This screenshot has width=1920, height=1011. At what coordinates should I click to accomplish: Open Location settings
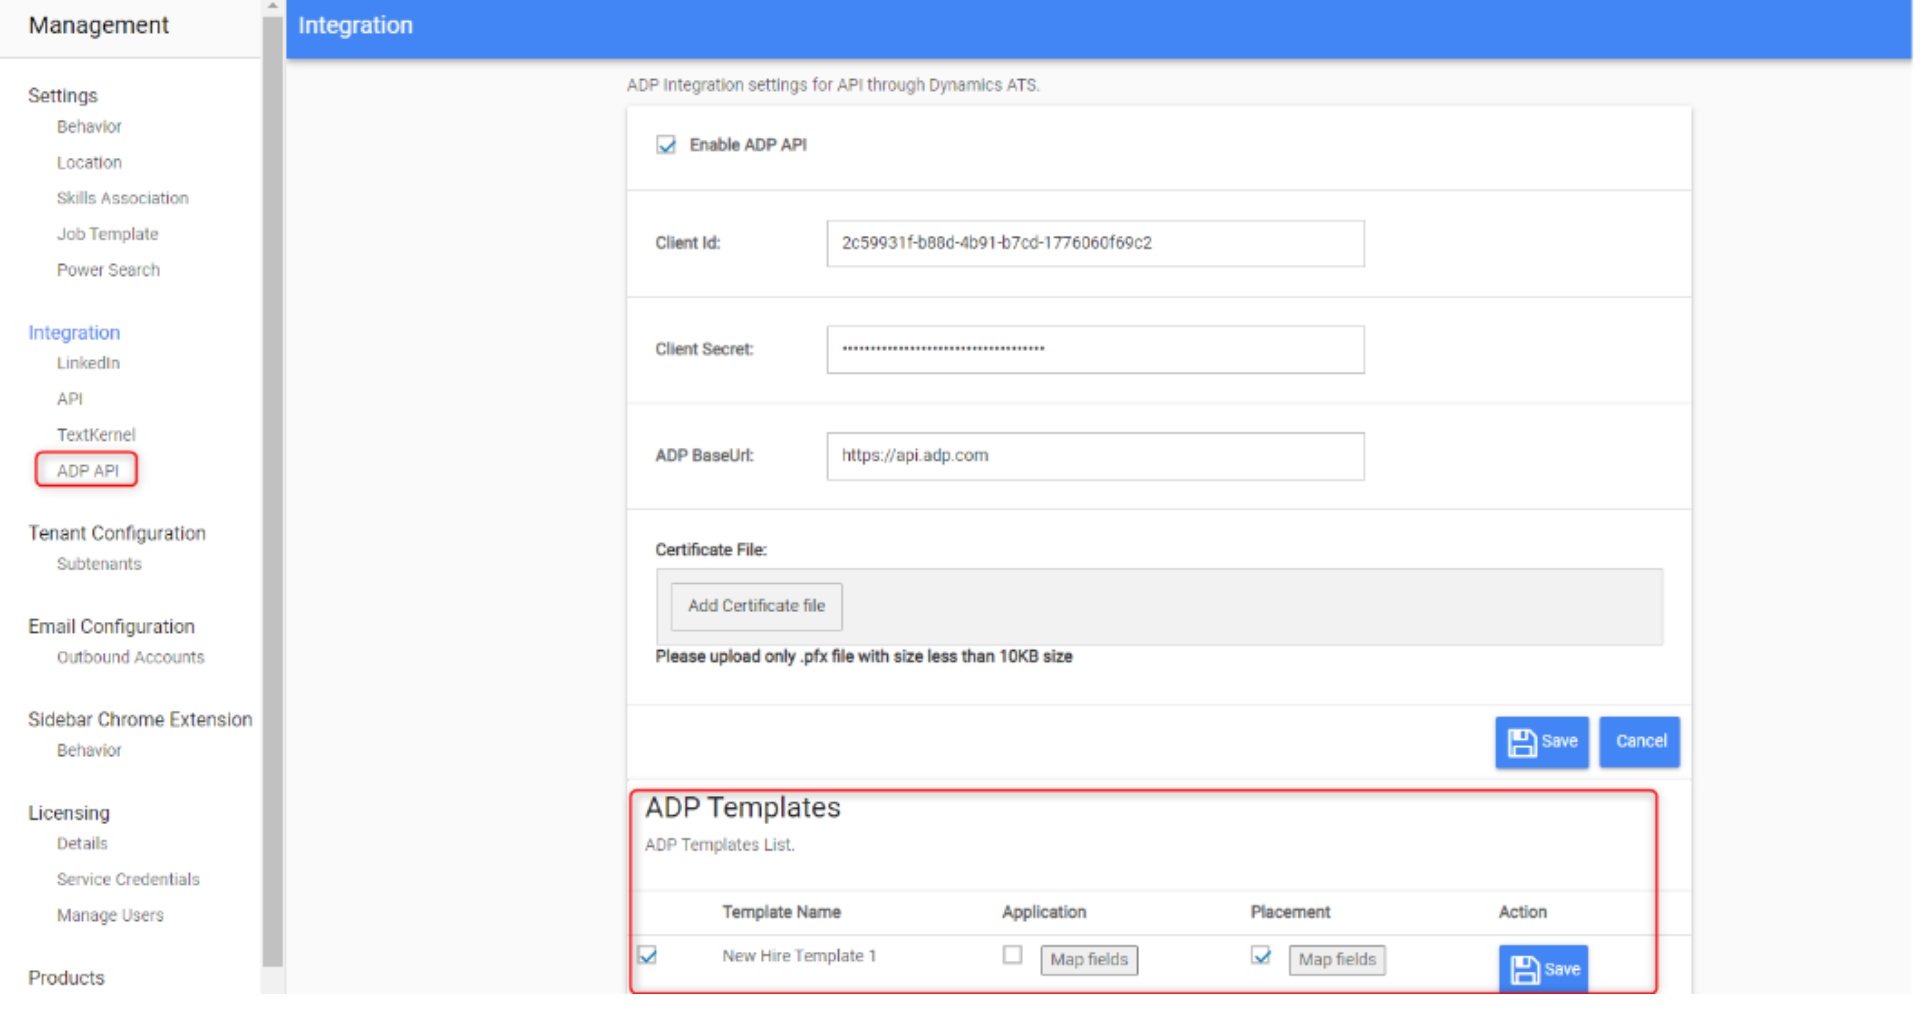89,163
